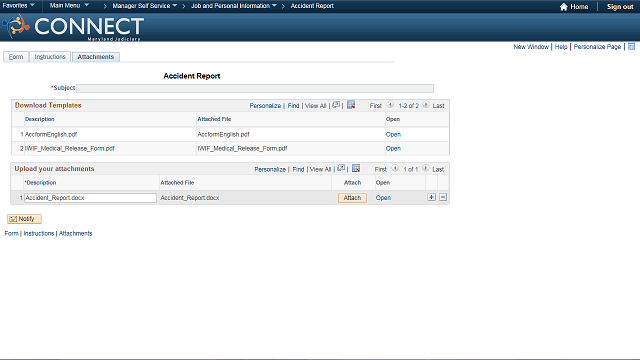The image size is (640, 360).
Task: Open zoom popup icon in Download Templates grid
Action: click(x=336, y=105)
